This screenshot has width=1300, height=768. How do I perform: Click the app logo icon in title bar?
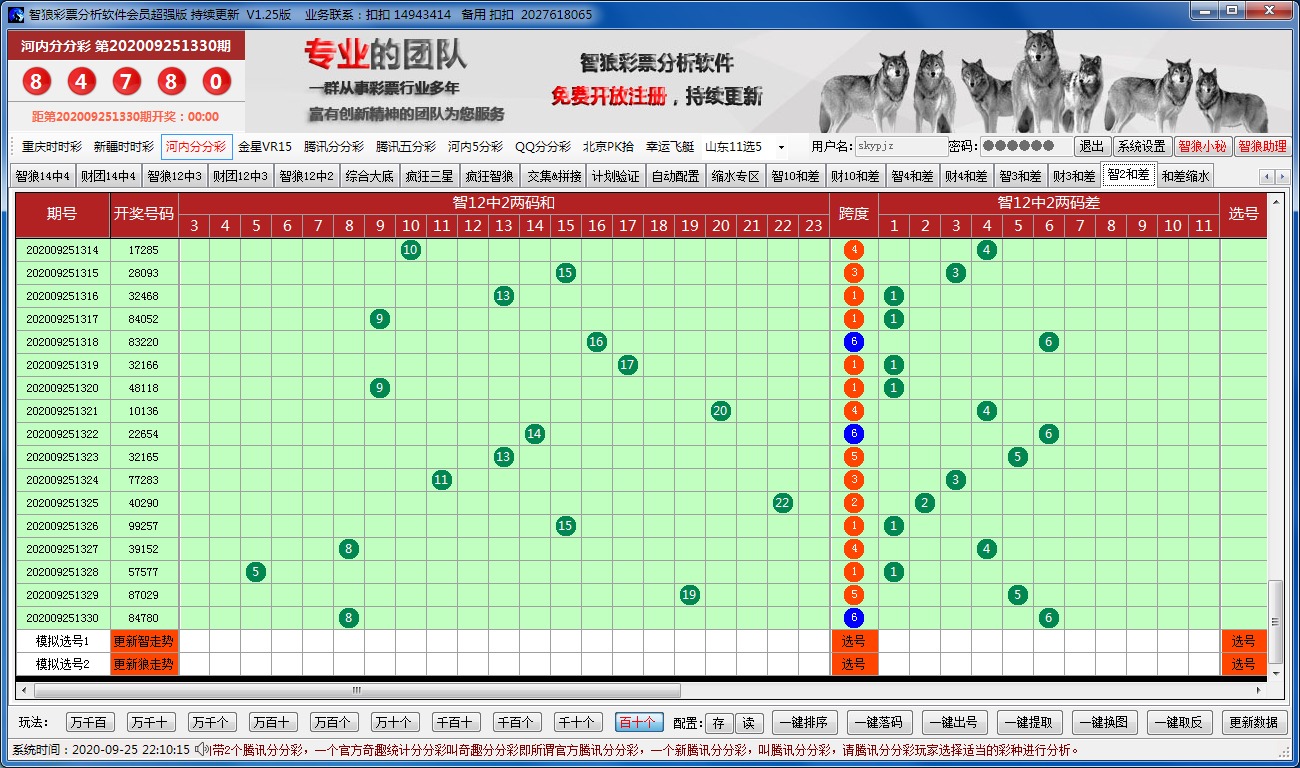15,14
